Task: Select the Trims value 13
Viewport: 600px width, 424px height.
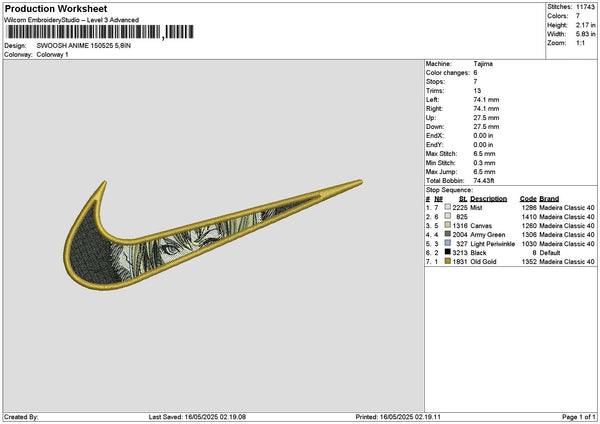Action: pyautogui.click(x=477, y=91)
